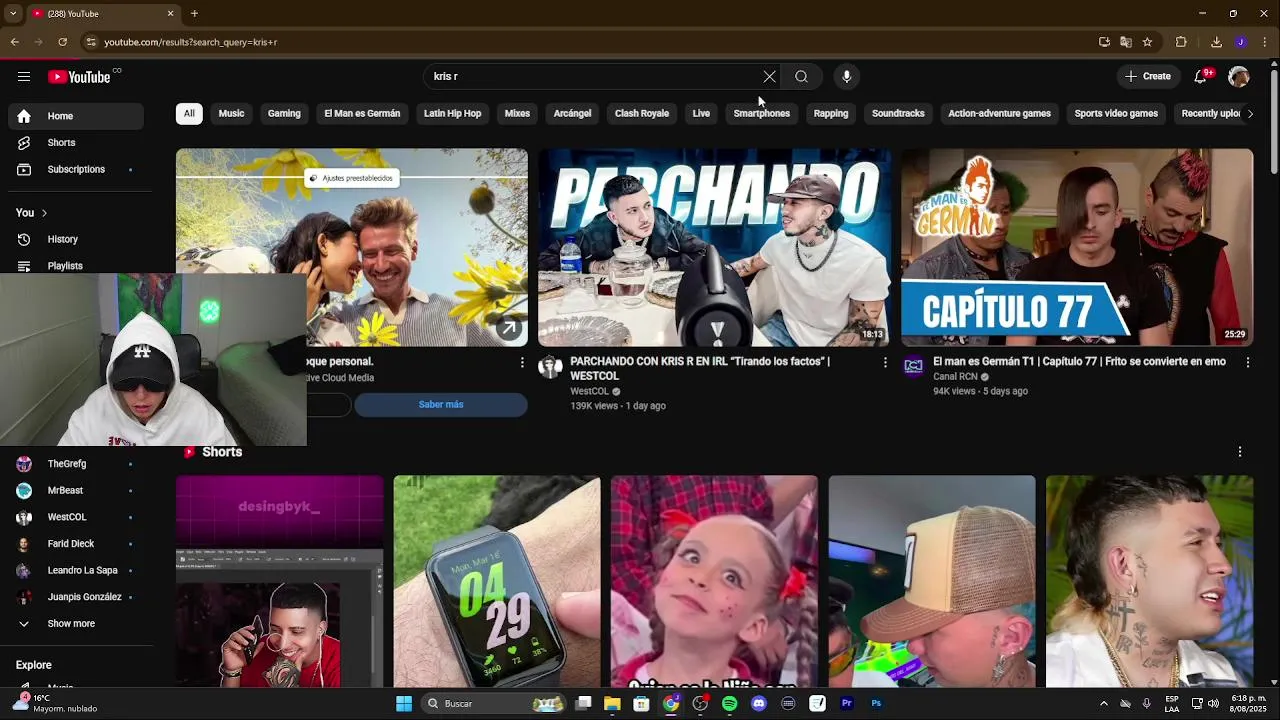Screen dimensions: 1280x720
Task: Open options for the PARCHANDO CON KRIS R video
Action: tap(884, 362)
